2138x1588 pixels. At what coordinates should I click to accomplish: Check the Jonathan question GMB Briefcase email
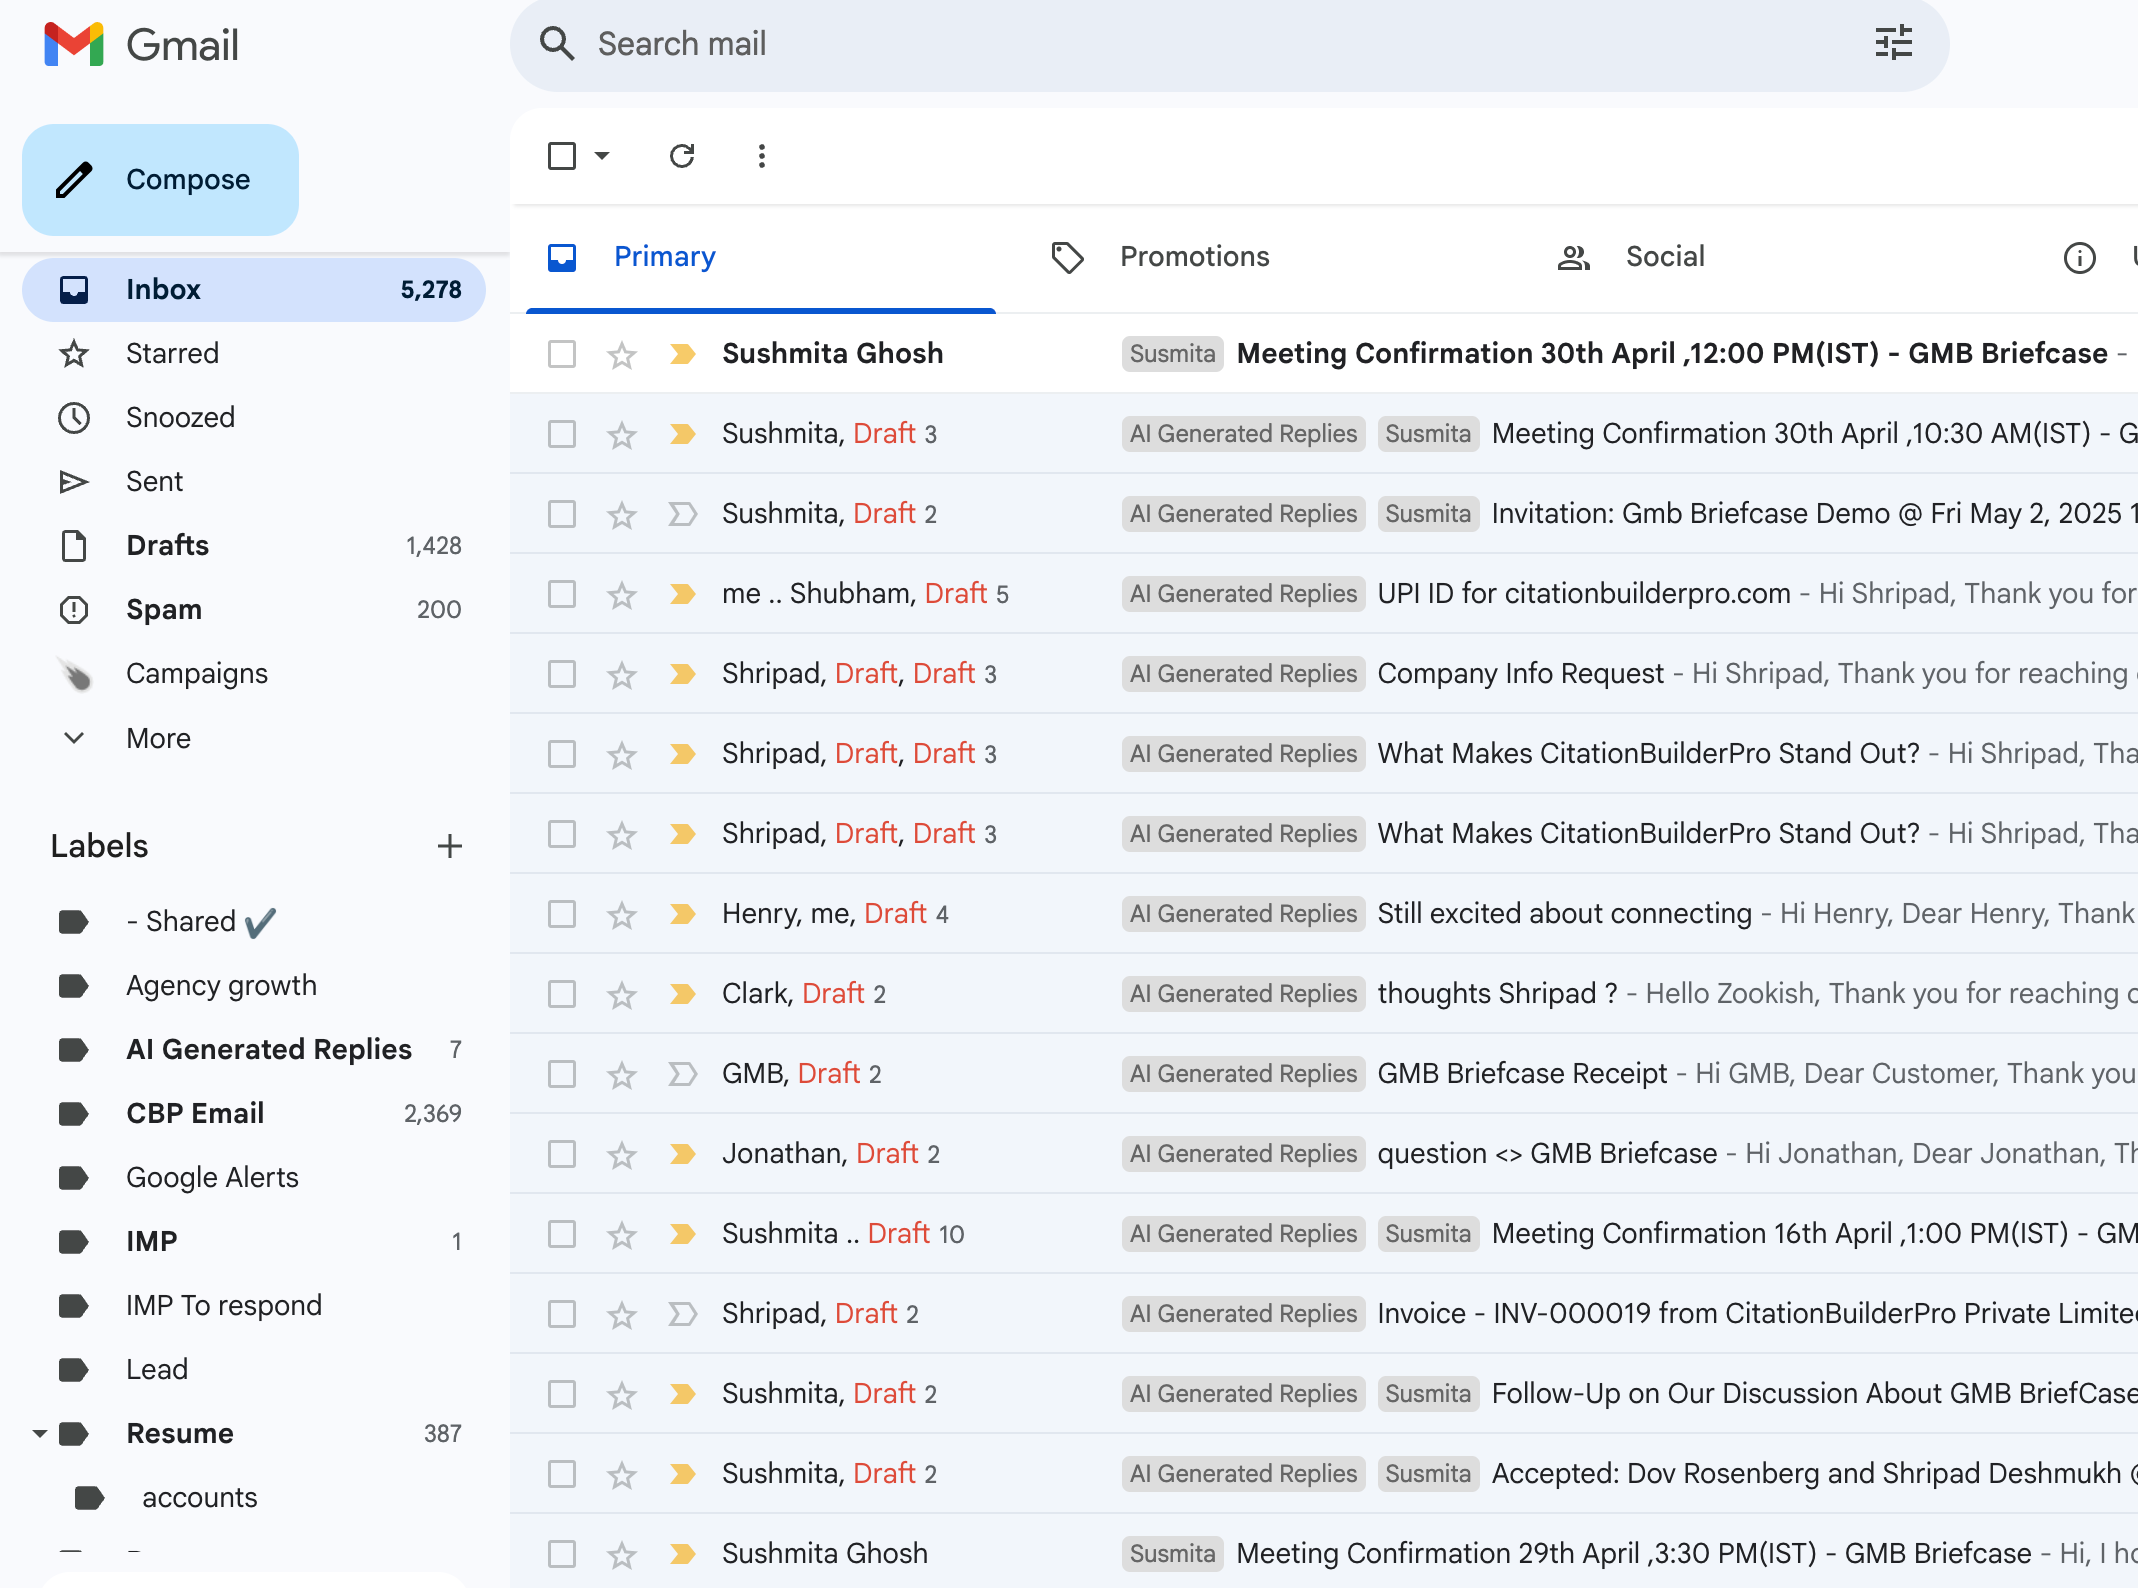point(562,1154)
